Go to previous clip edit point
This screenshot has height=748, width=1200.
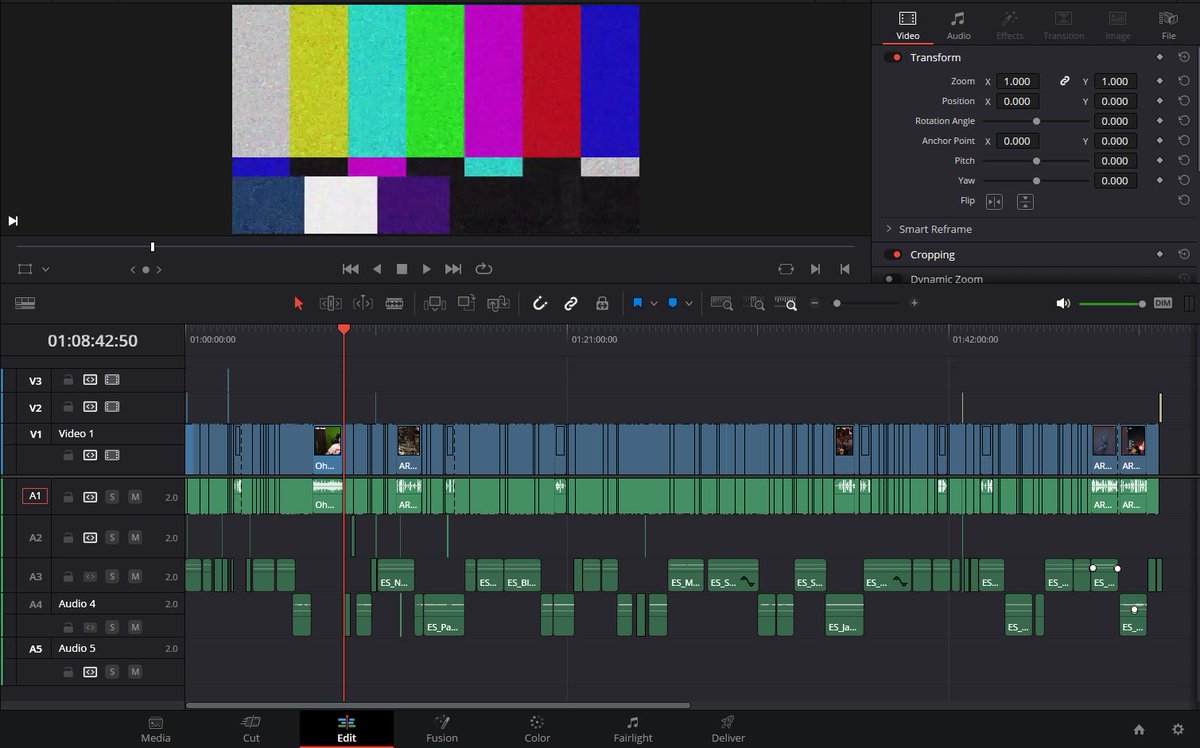tap(845, 269)
